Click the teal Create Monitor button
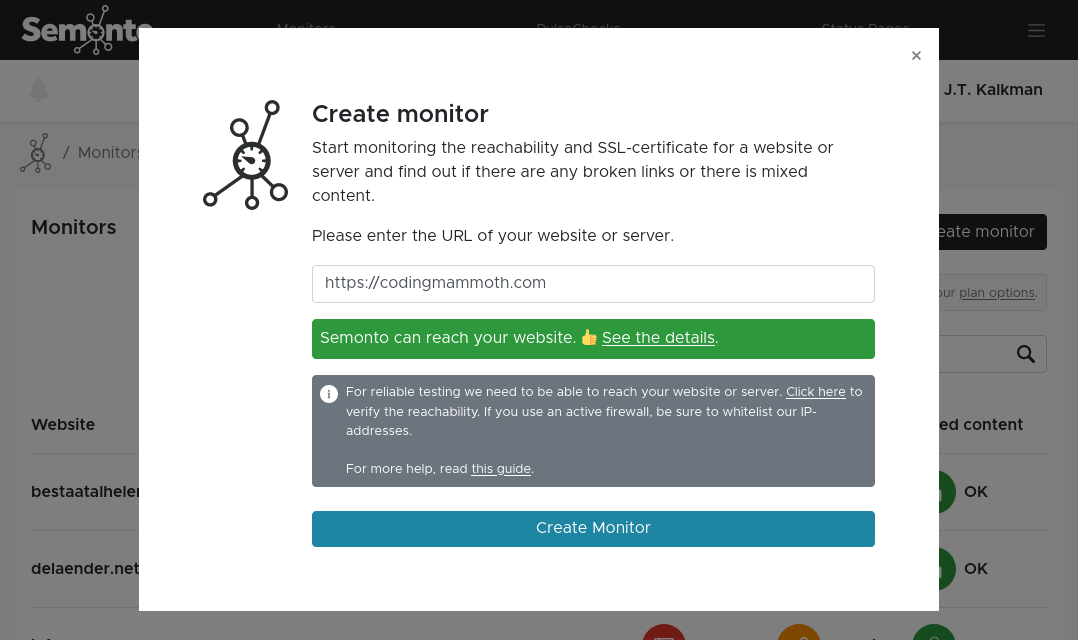Screen dimensions: 1078x640 [593, 528]
